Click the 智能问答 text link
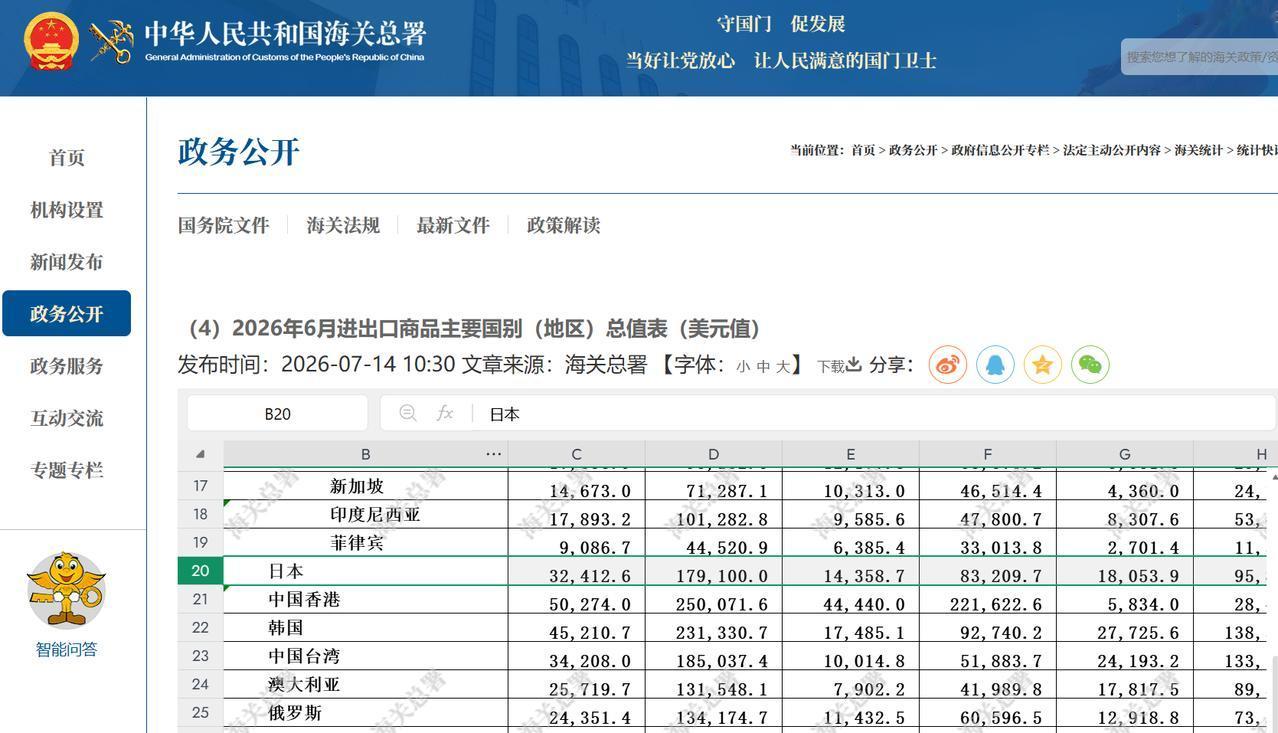 point(66,649)
